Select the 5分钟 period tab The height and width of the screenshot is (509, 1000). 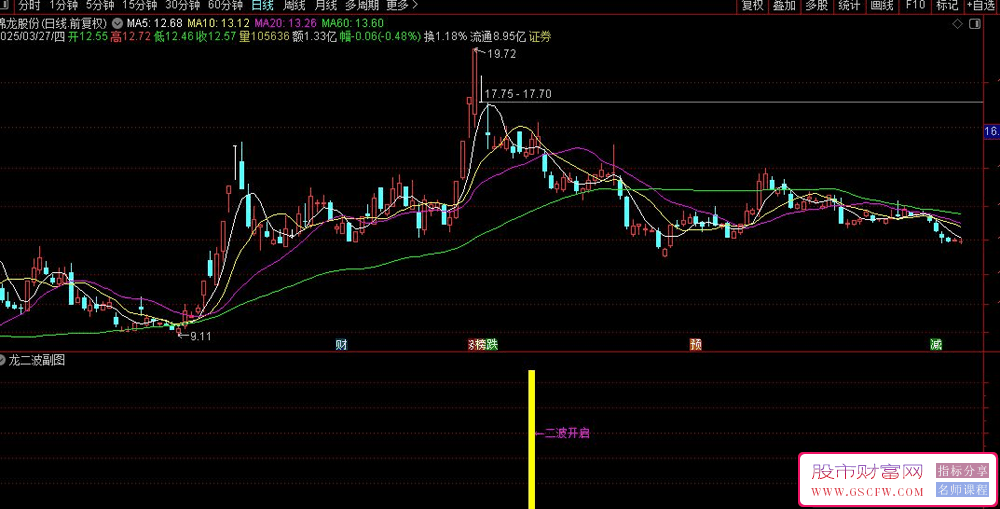click(x=100, y=6)
